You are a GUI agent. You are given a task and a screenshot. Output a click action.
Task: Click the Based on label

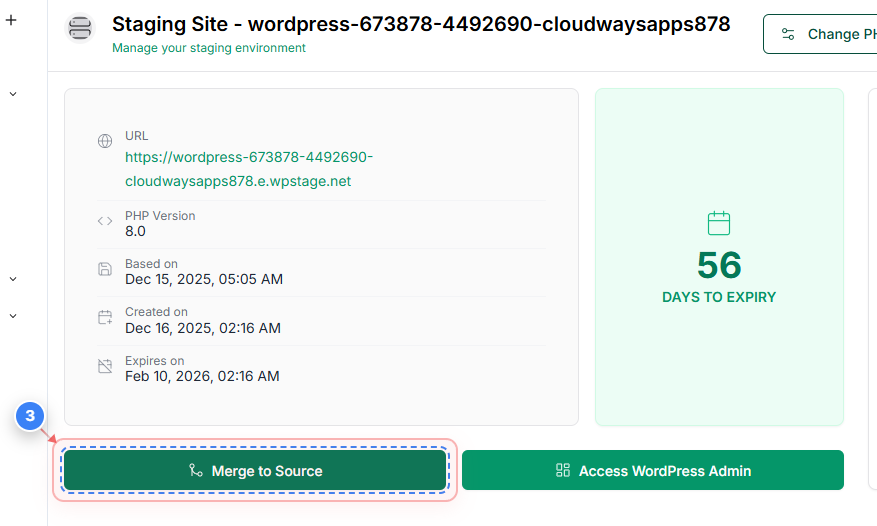coord(151,264)
